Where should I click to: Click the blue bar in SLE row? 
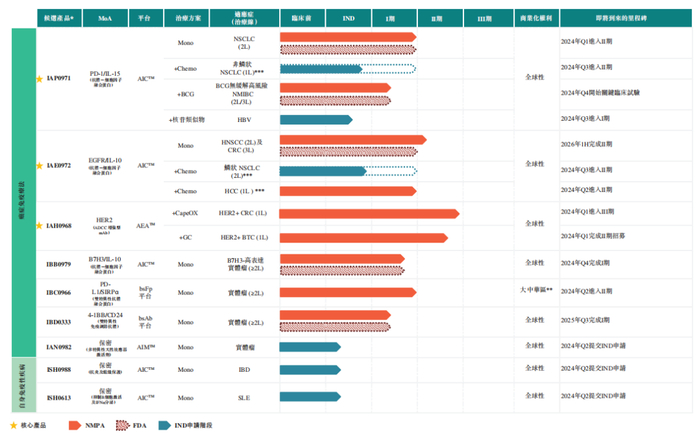click(310, 397)
